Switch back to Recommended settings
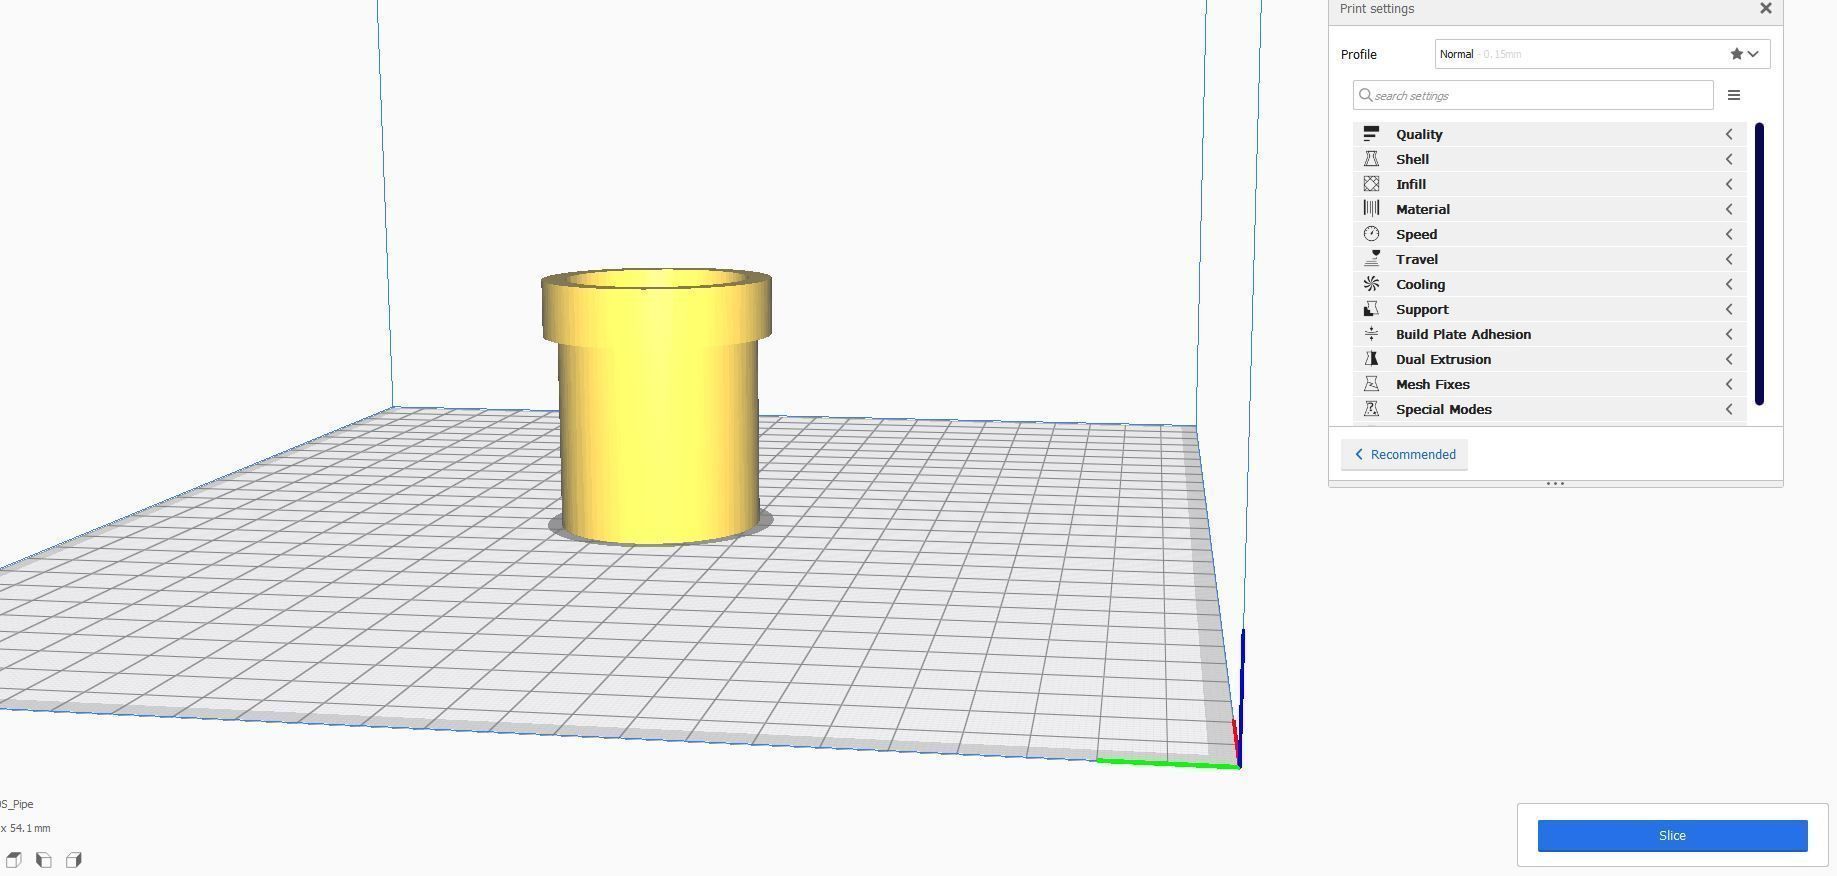Screen dimensions: 1837x876 1404,455
